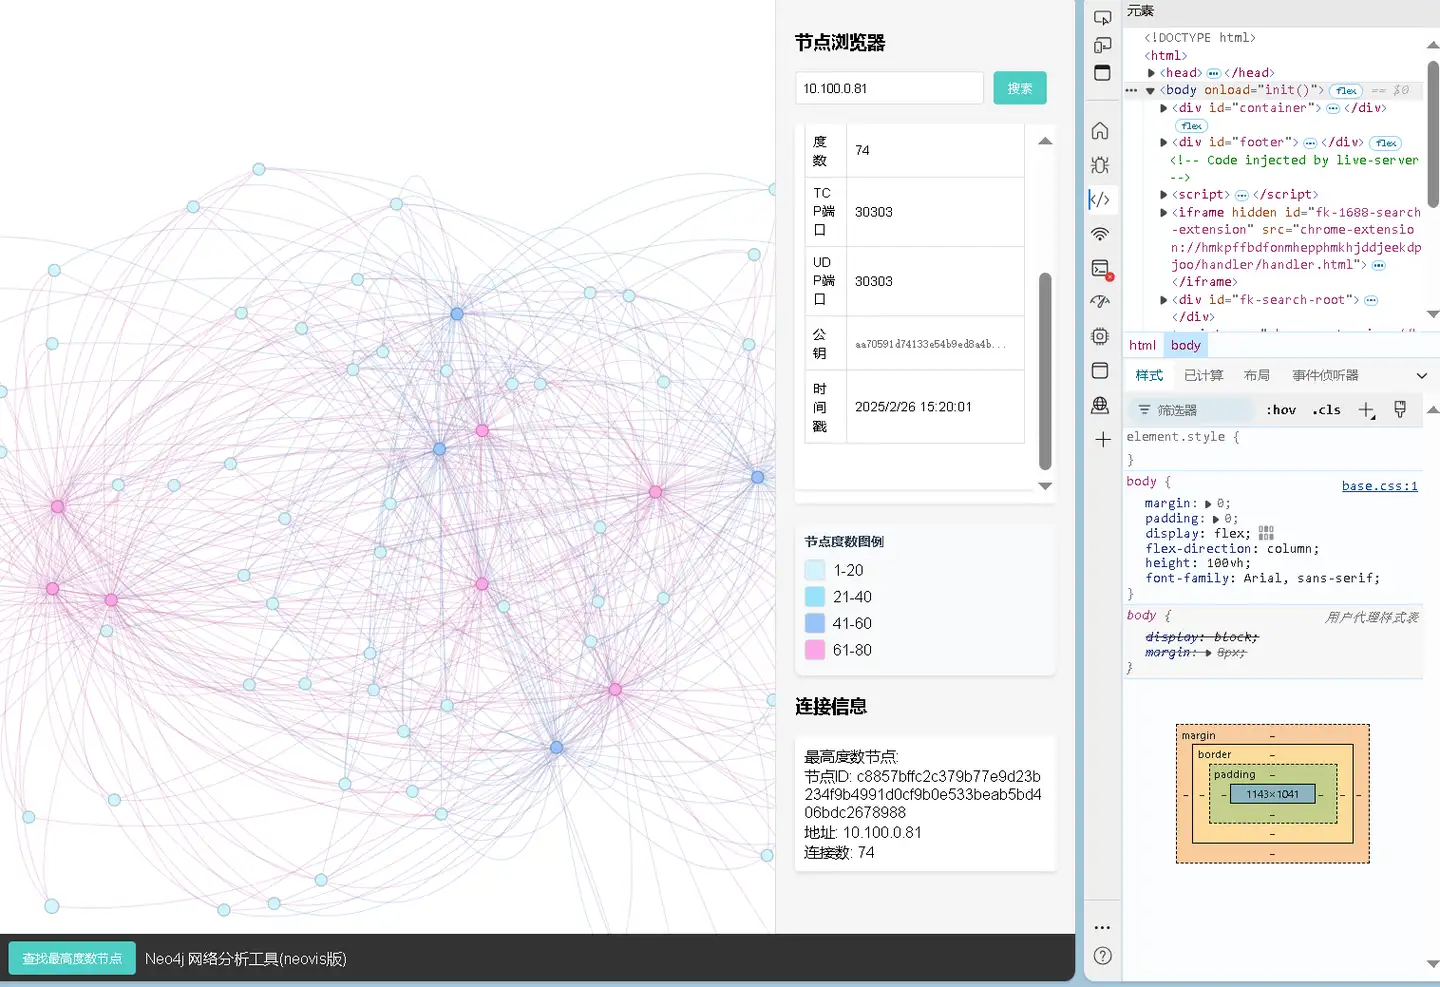Screen dimensions: 1440x987
Task: Click the timestamp value 2025/2/26 15:20:01
Action: pyautogui.click(x=913, y=407)
